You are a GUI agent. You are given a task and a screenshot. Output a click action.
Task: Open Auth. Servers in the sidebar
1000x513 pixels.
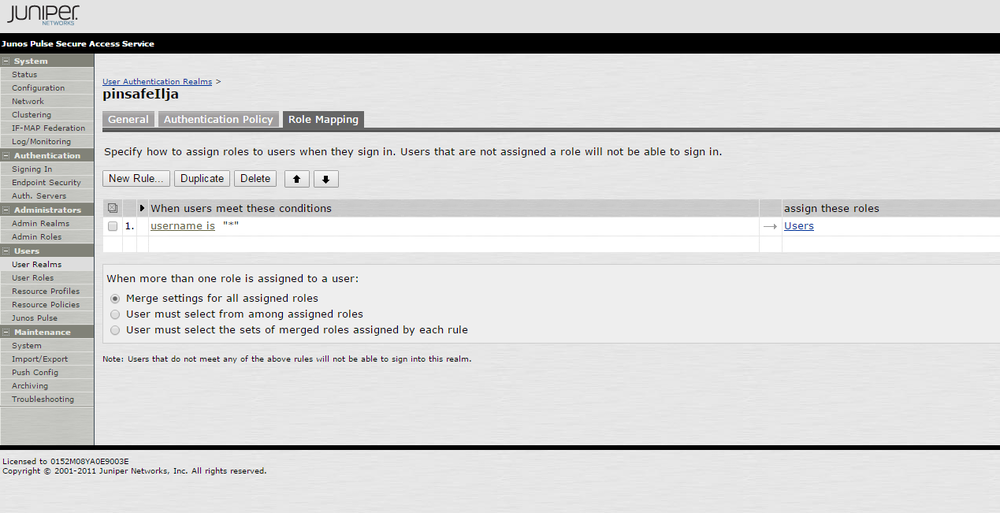pos(38,196)
